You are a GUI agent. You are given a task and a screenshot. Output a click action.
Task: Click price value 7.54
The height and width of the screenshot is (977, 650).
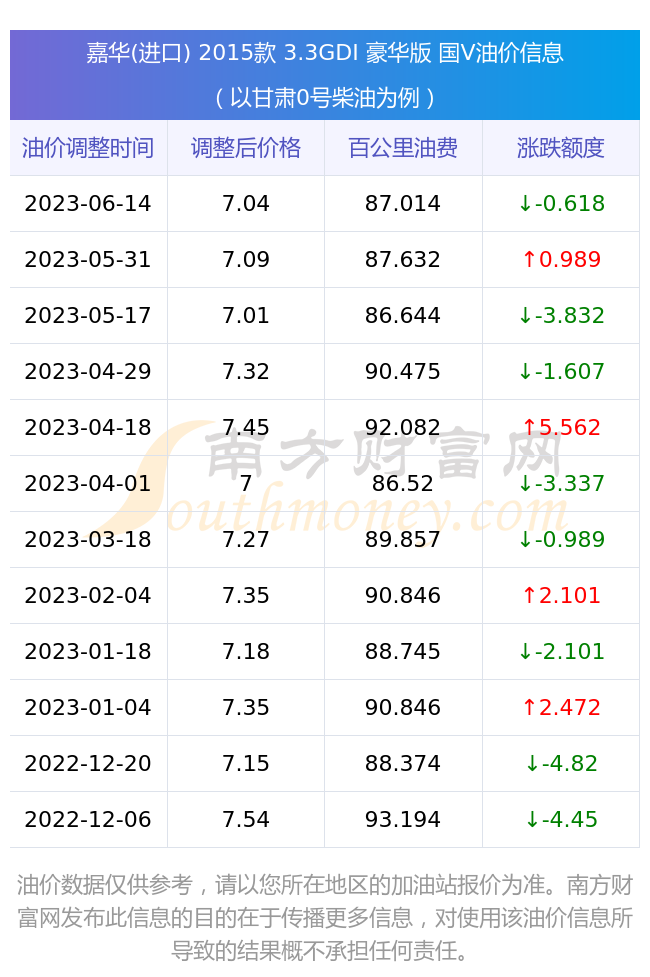(246, 820)
